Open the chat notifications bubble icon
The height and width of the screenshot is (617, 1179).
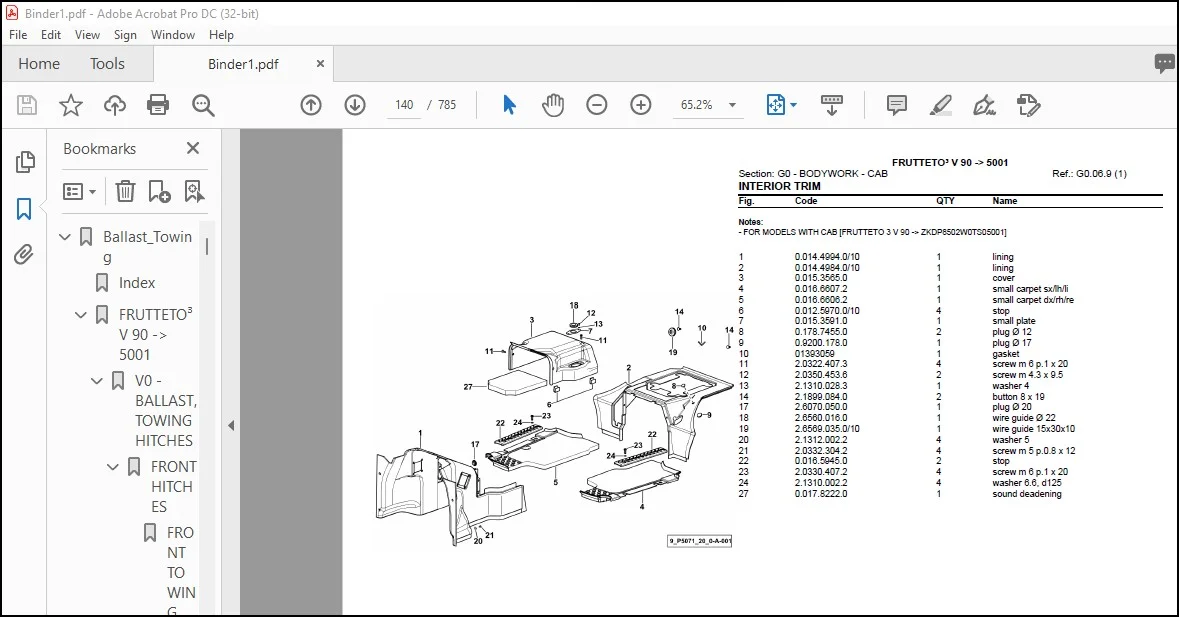pyautogui.click(x=1165, y=64)
